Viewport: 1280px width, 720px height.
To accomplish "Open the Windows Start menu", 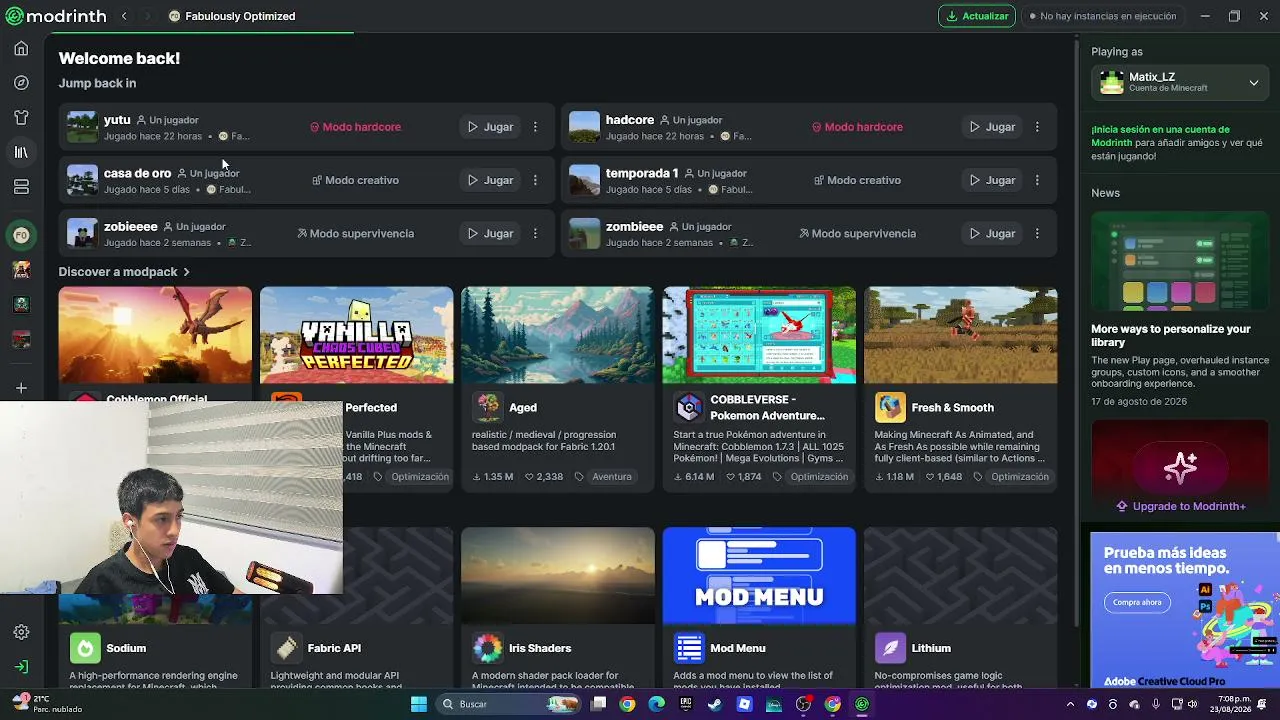I will click(419, 704).
